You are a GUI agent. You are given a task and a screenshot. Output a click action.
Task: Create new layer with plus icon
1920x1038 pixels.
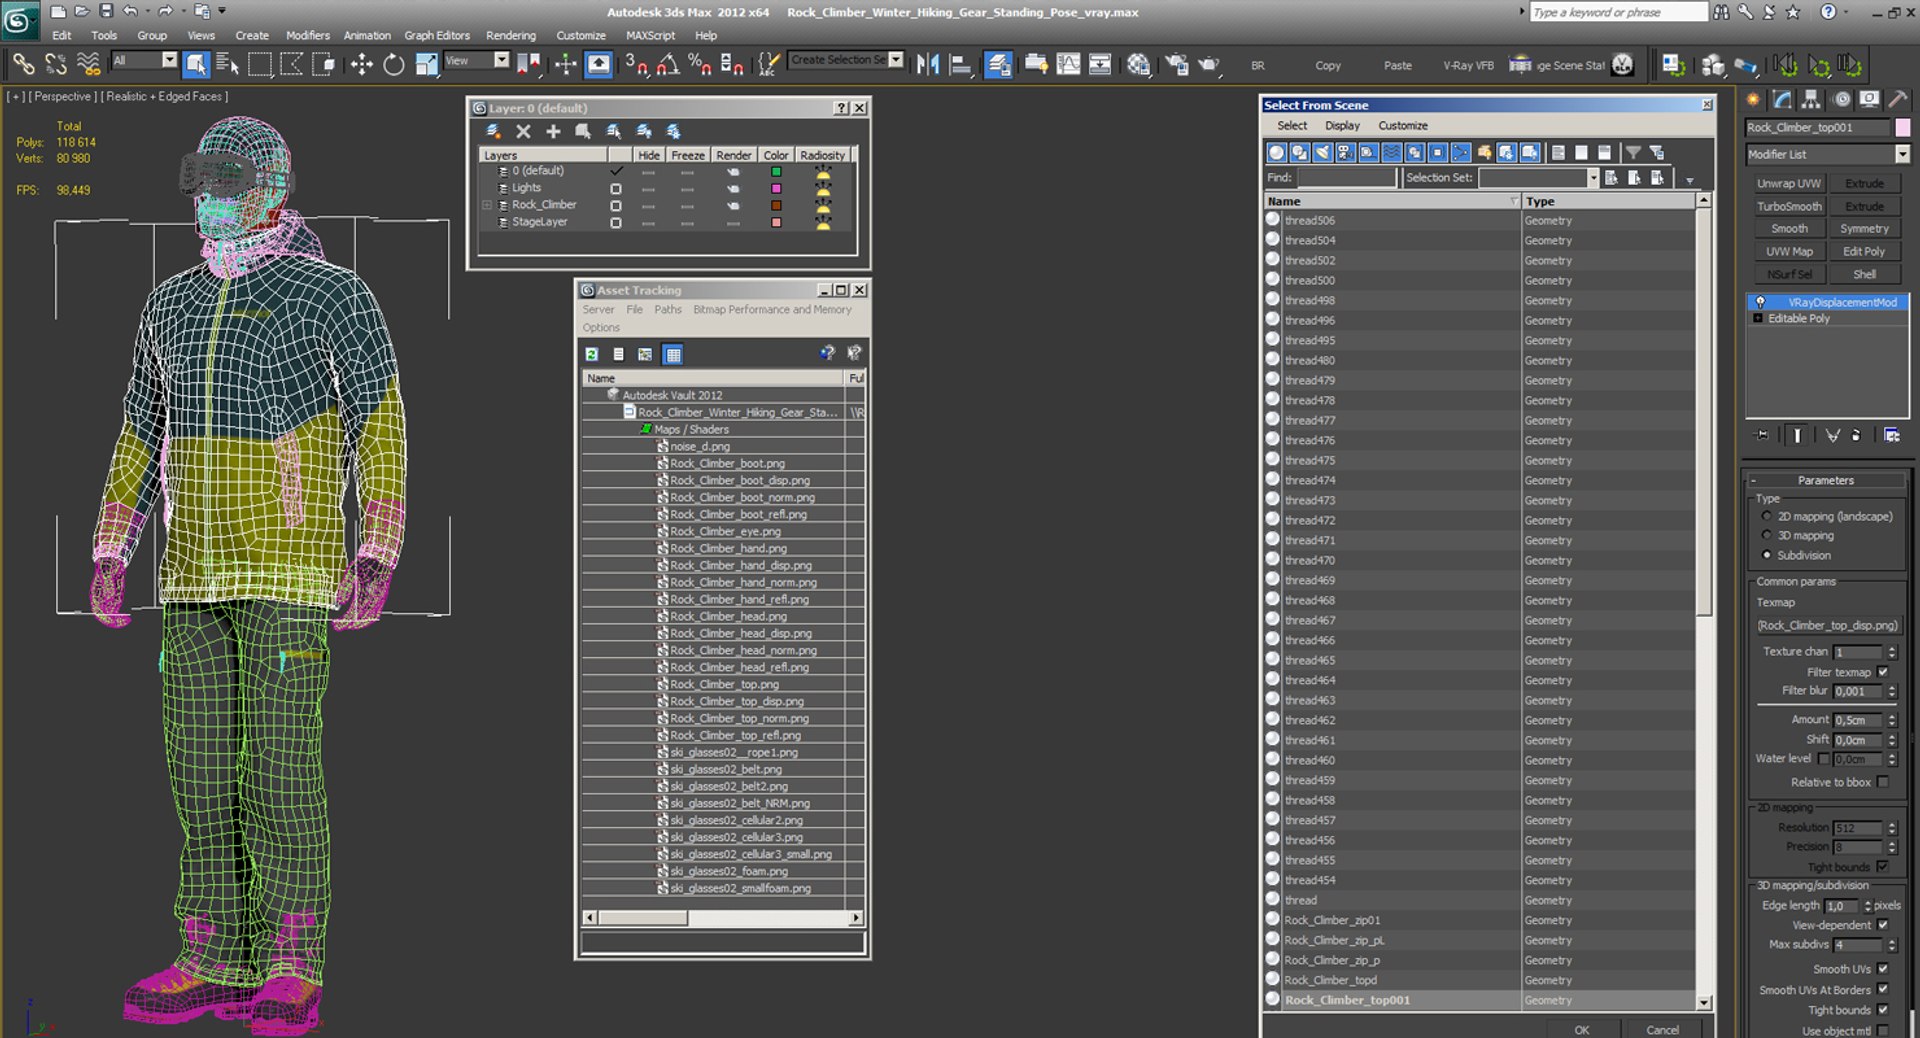click(553, 131)
